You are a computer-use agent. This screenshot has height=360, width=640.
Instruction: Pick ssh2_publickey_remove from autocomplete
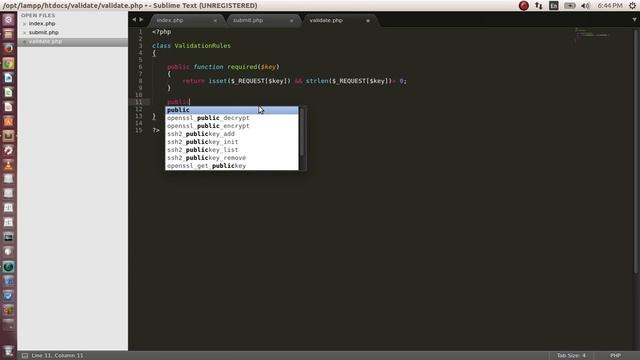[x=232, y=158]
